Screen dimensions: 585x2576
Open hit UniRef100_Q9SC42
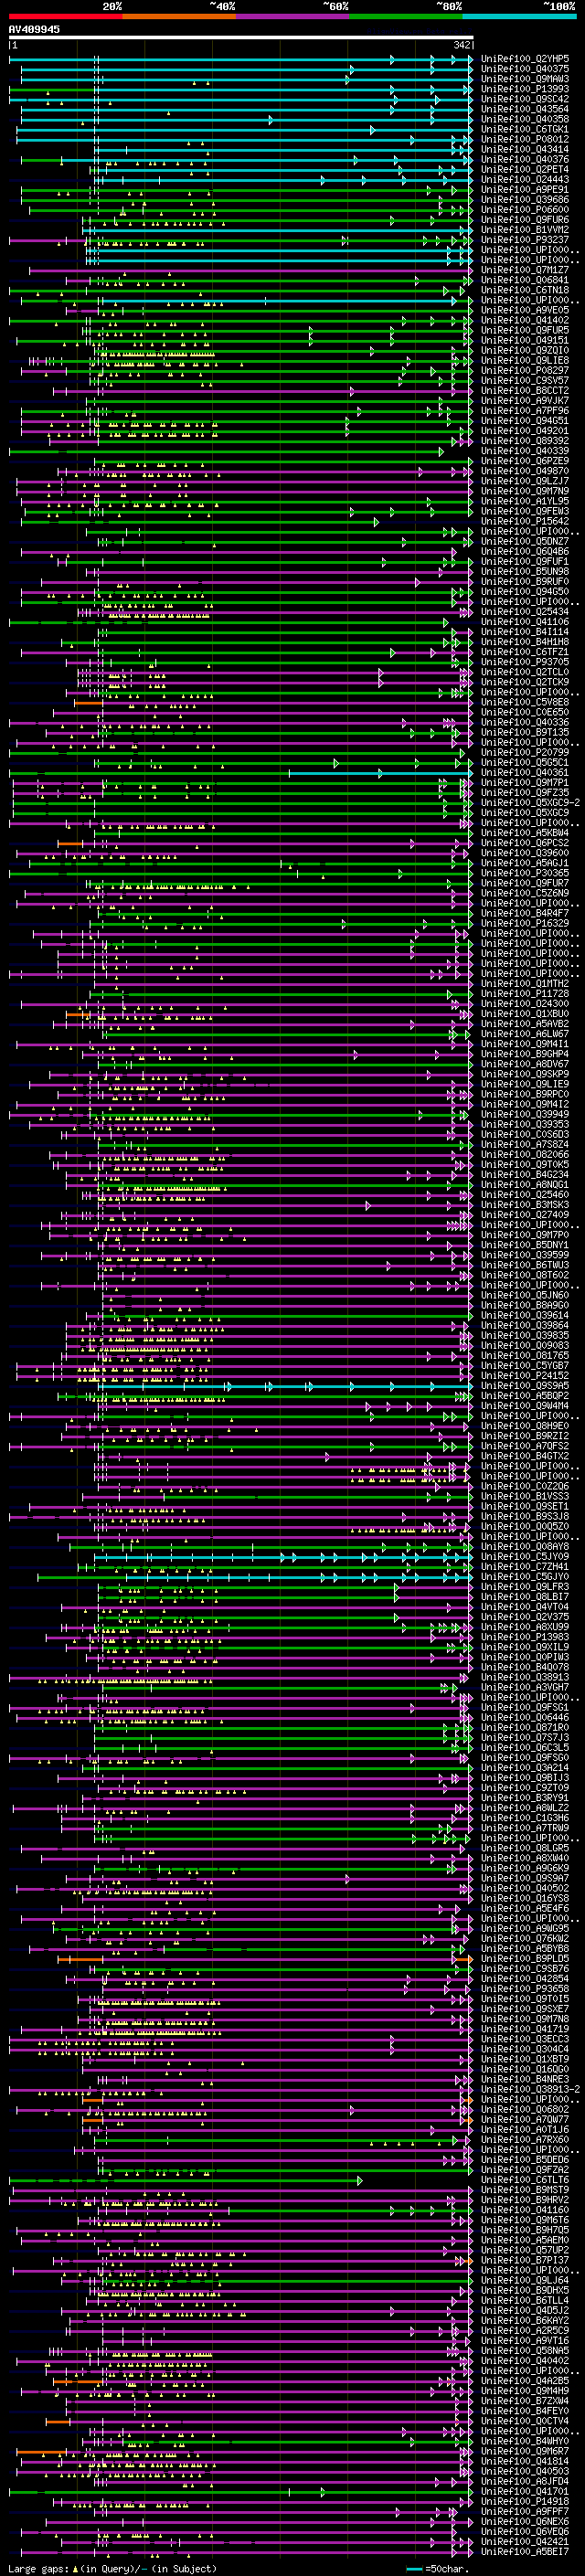click(x=525, y=100)
